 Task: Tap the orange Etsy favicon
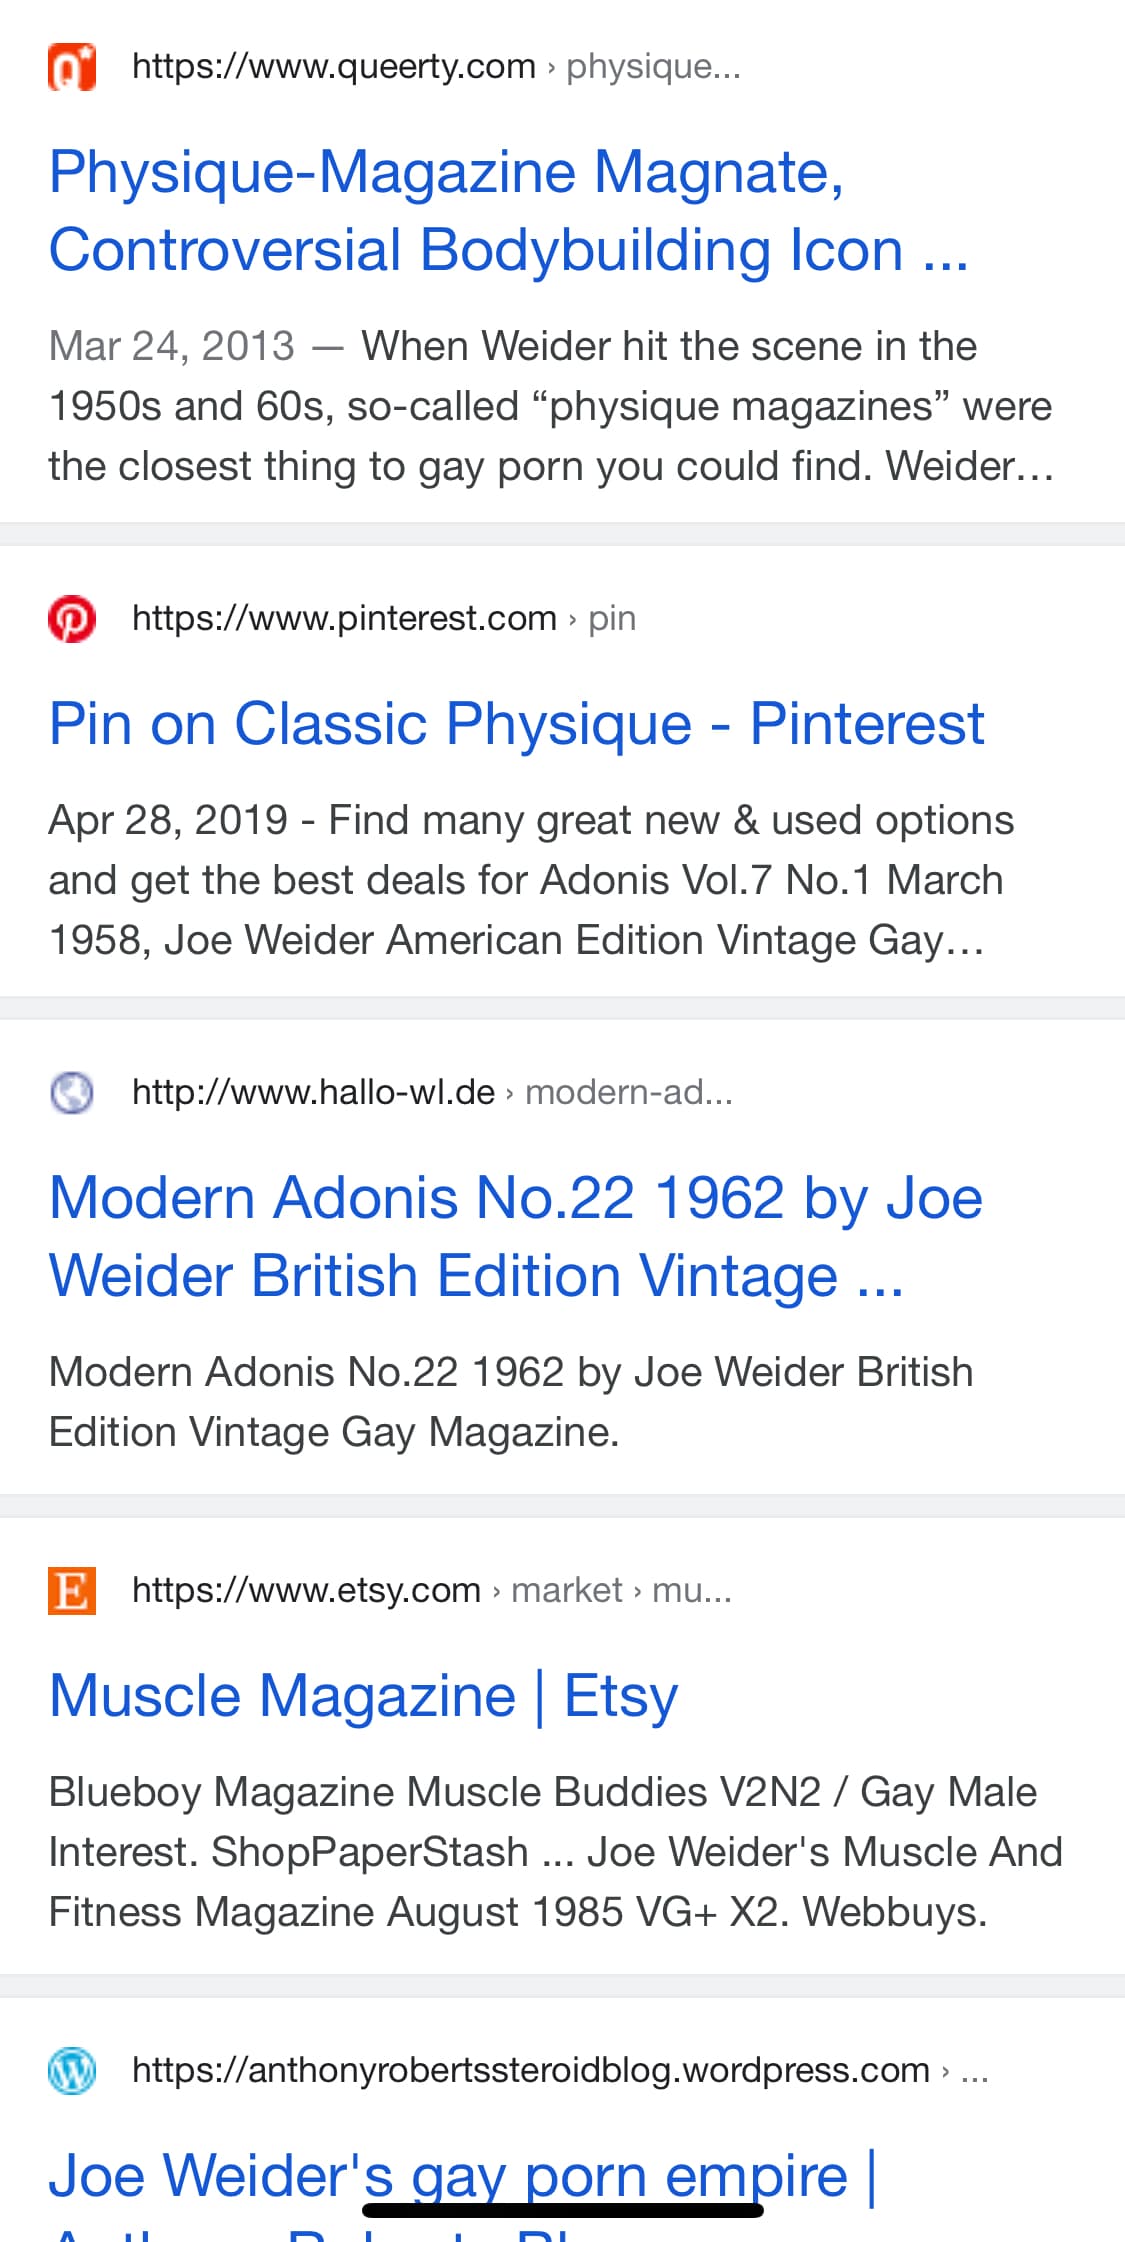(72, 1590)
